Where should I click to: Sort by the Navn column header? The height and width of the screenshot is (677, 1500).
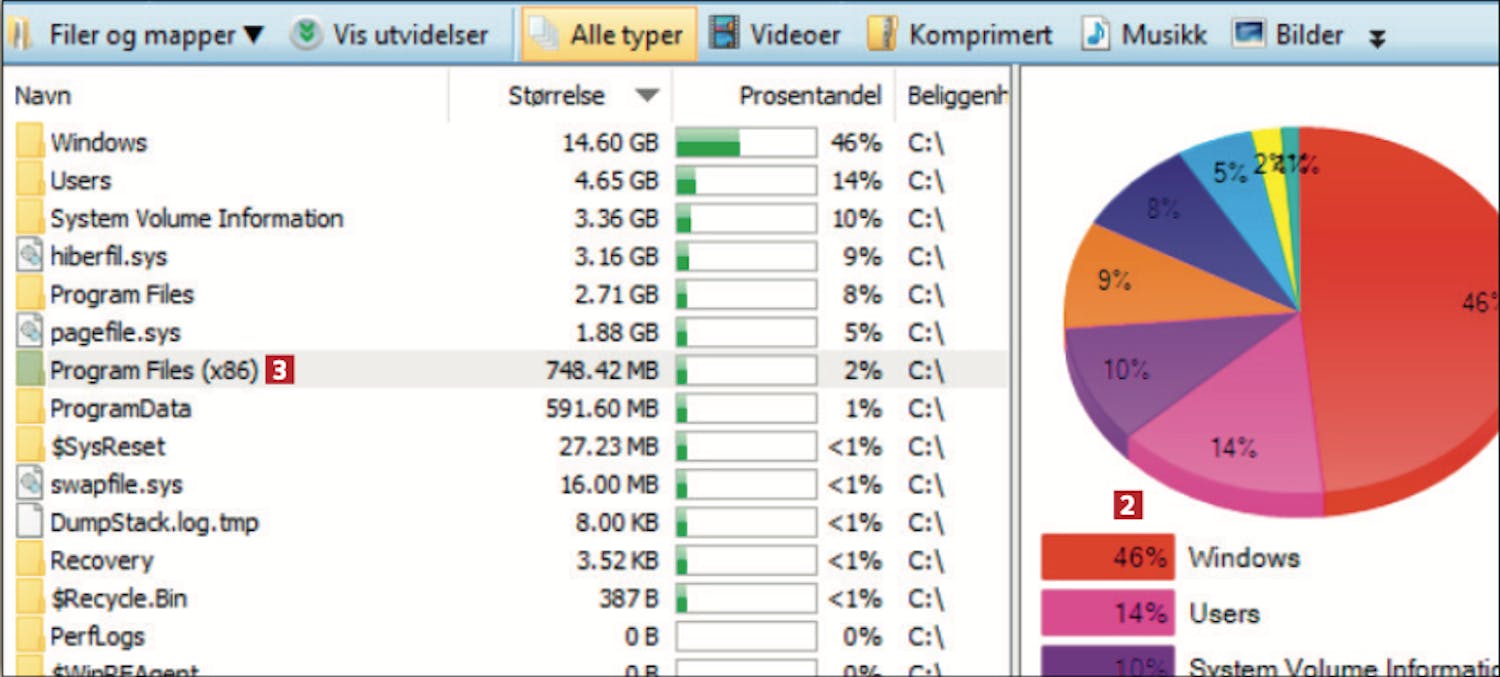[x=43, y=96]
